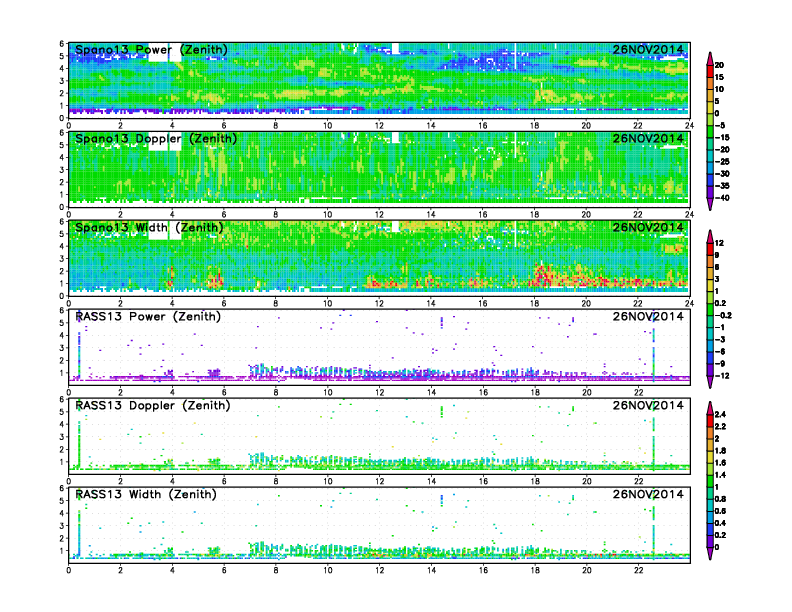Click the '-6' label on the middle colorbar
This screenshot has height=612, width=792.
(720, 351)
